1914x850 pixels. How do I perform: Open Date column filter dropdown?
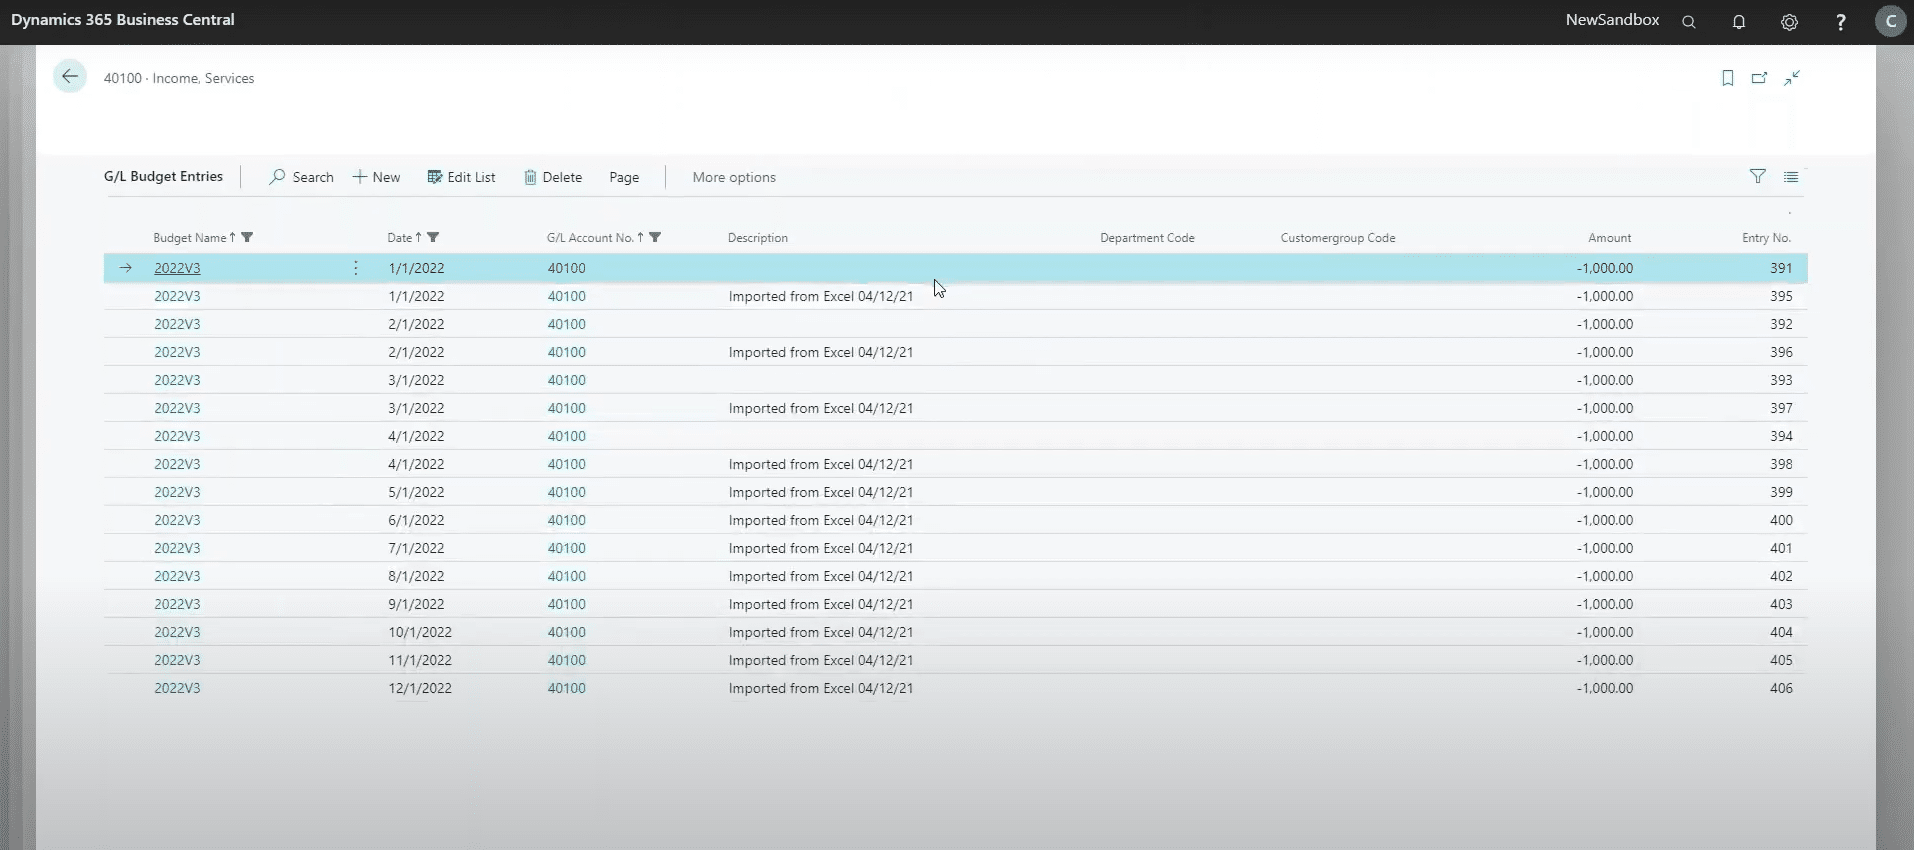[433, 238]
